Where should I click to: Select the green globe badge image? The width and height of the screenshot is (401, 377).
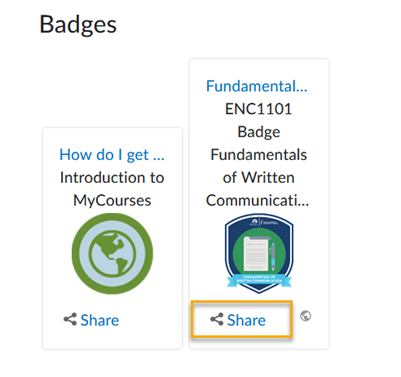click(x=112, y=254)
